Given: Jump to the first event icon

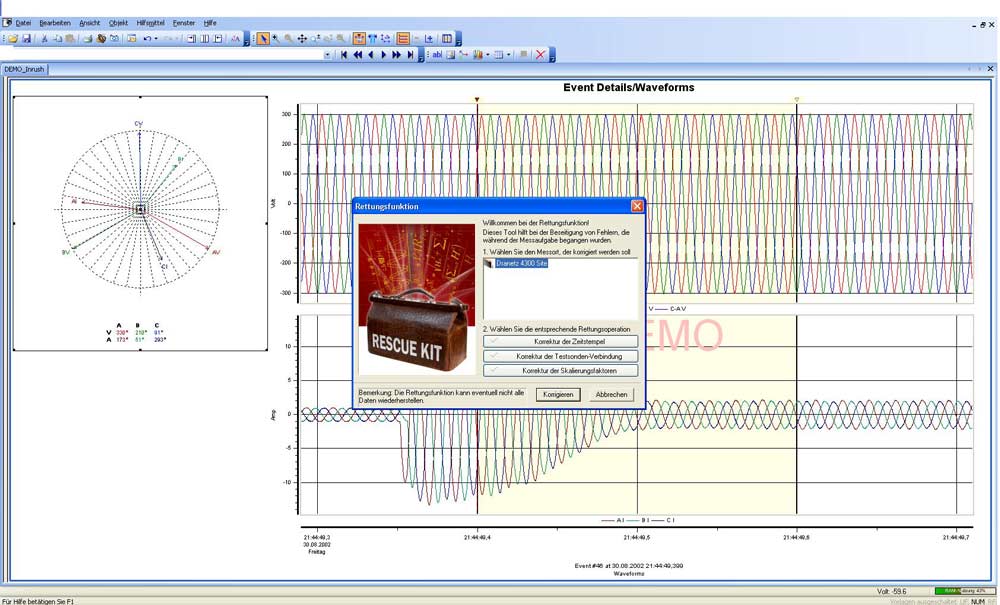Looking at the screenshot, I should coord(344,55).
